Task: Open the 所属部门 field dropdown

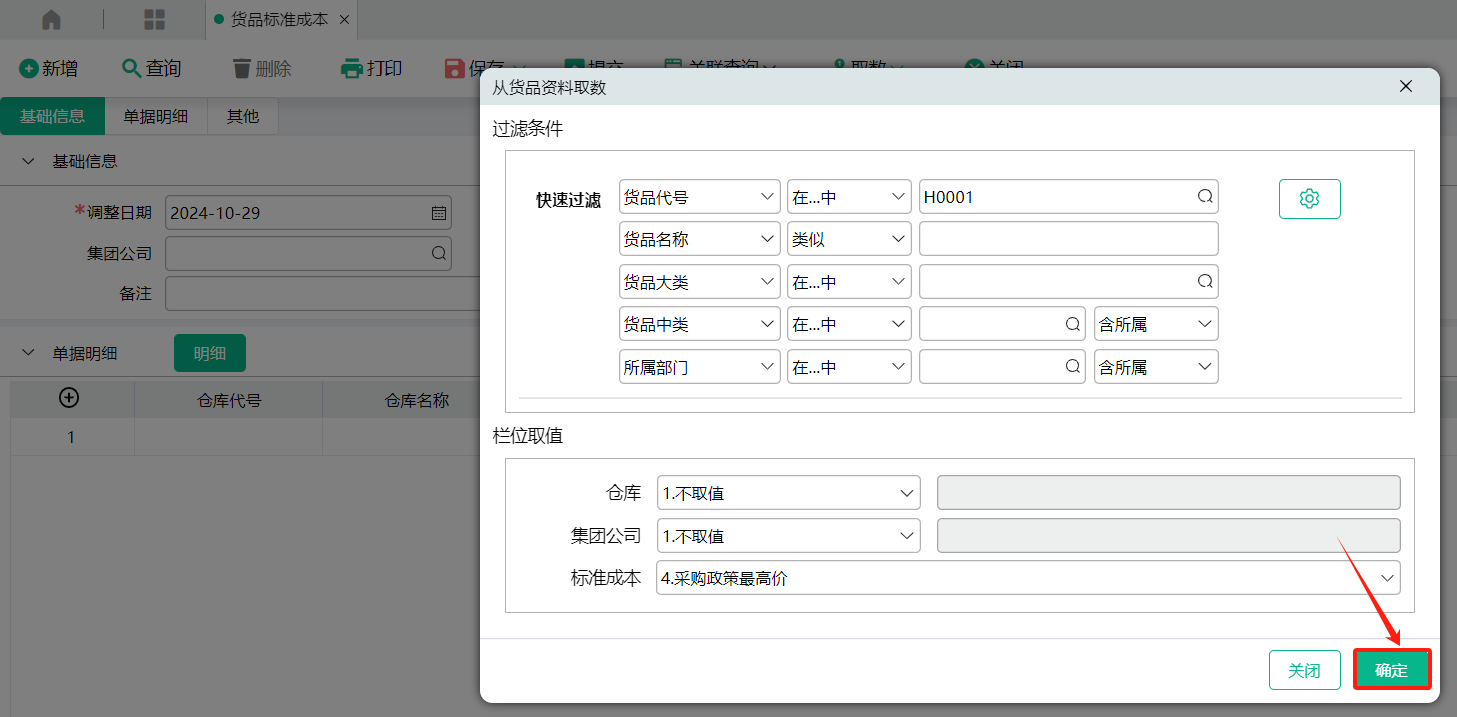Action: click(x=699, y=367)
